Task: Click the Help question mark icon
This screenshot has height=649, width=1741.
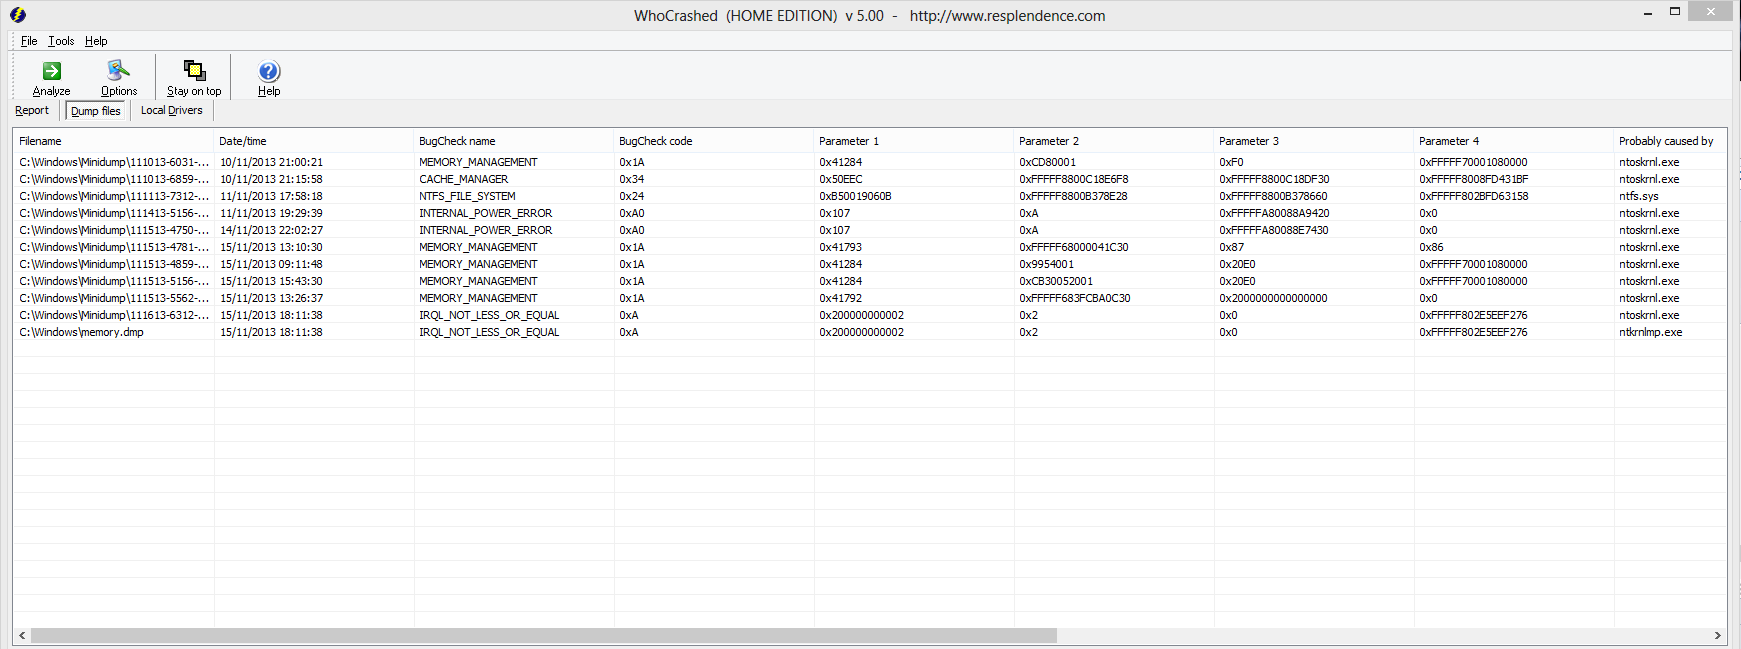Action: click(x=269, y=71)
